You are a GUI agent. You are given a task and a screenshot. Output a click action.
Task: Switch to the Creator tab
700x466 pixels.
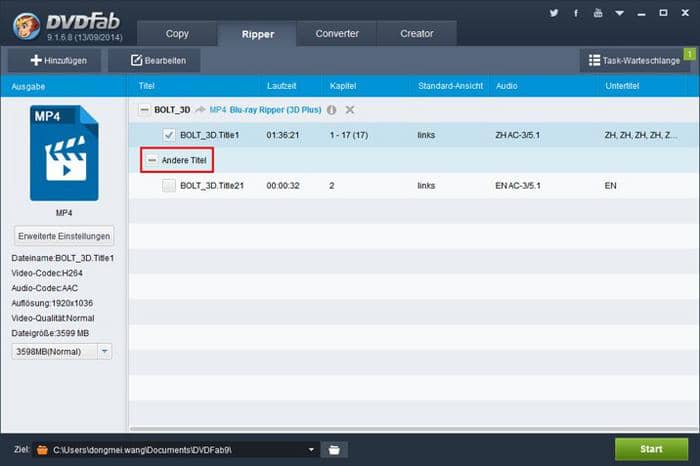tap(417, 33)
